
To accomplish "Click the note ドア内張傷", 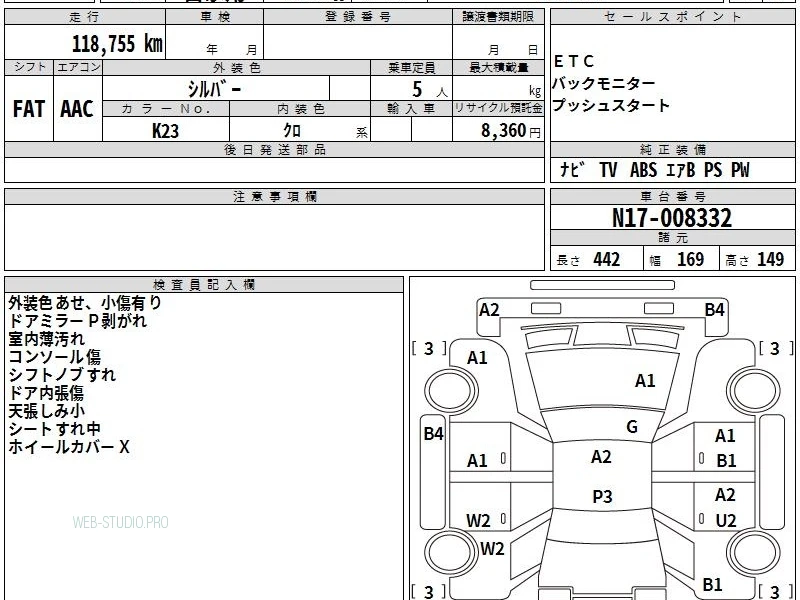I will tap(46, 393).
